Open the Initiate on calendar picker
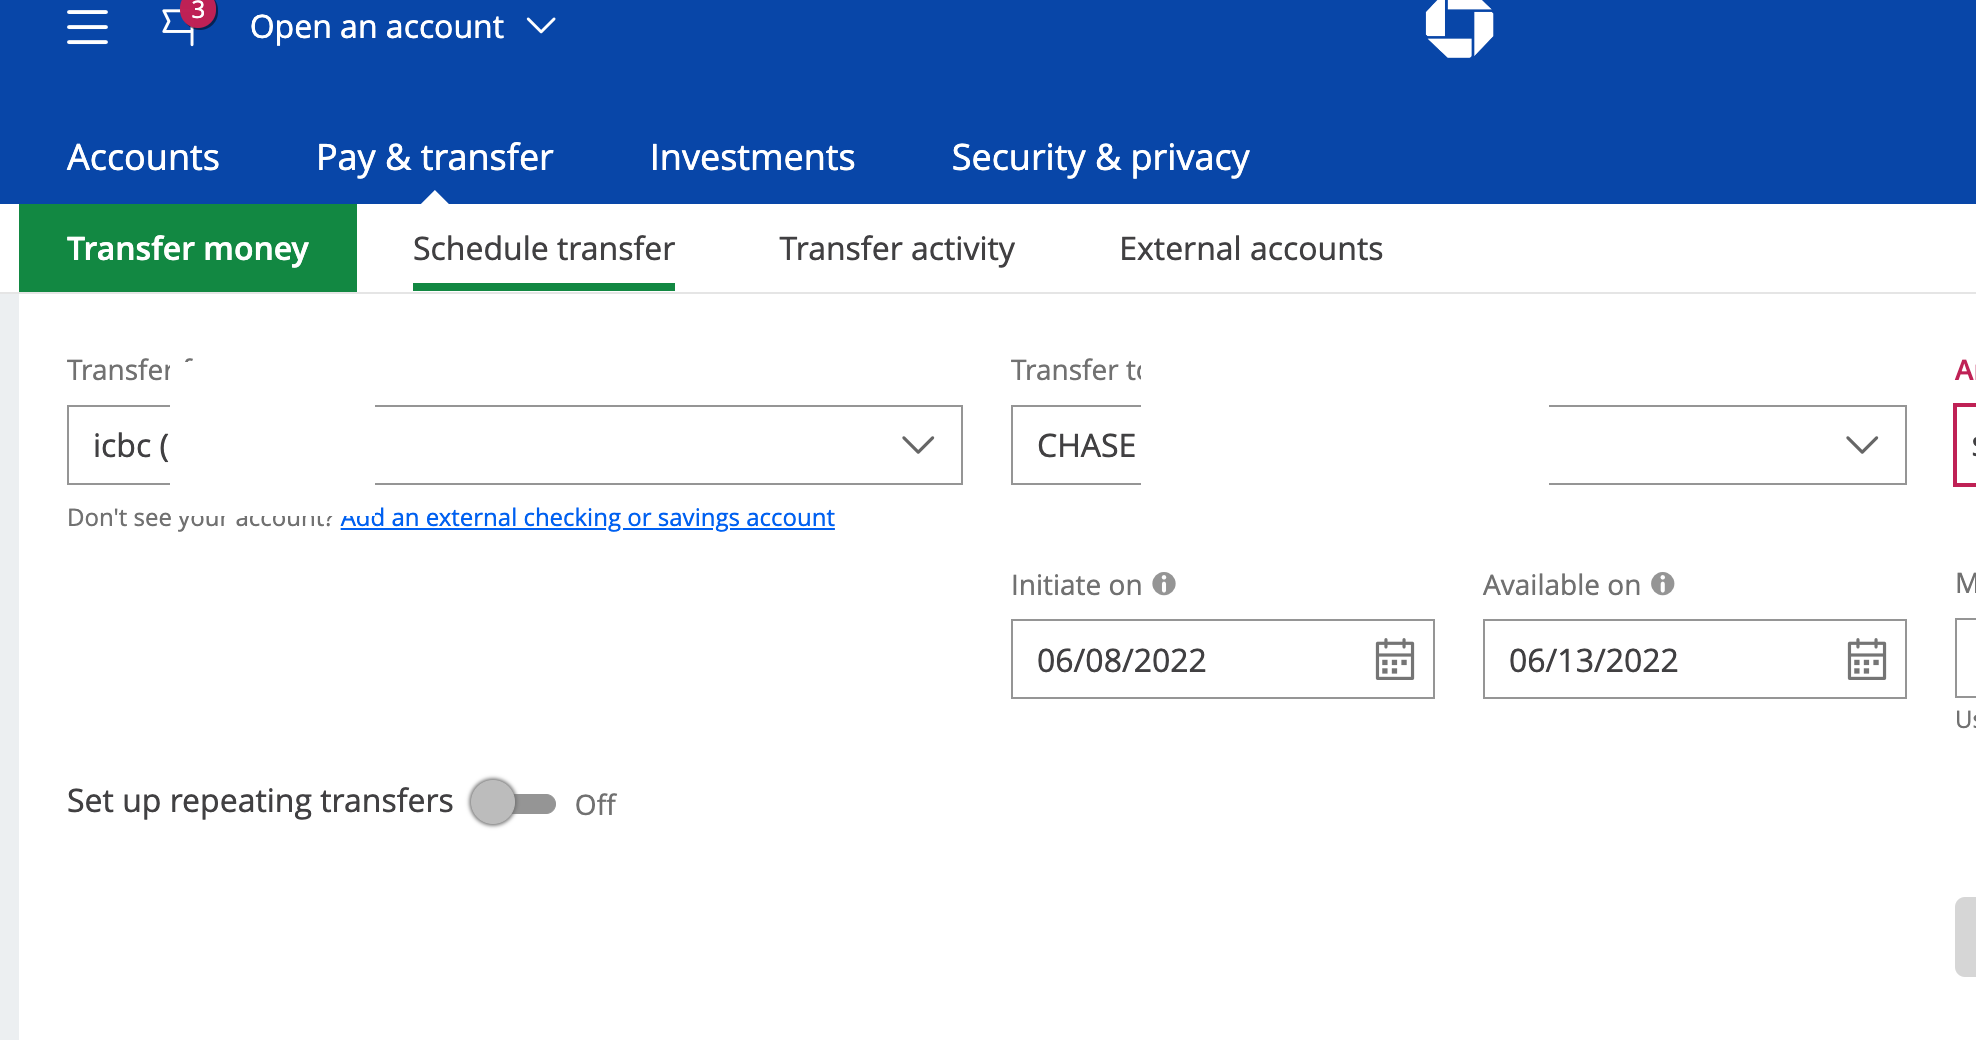Screen dimensions: 1976x1040 pos(1394,660)
